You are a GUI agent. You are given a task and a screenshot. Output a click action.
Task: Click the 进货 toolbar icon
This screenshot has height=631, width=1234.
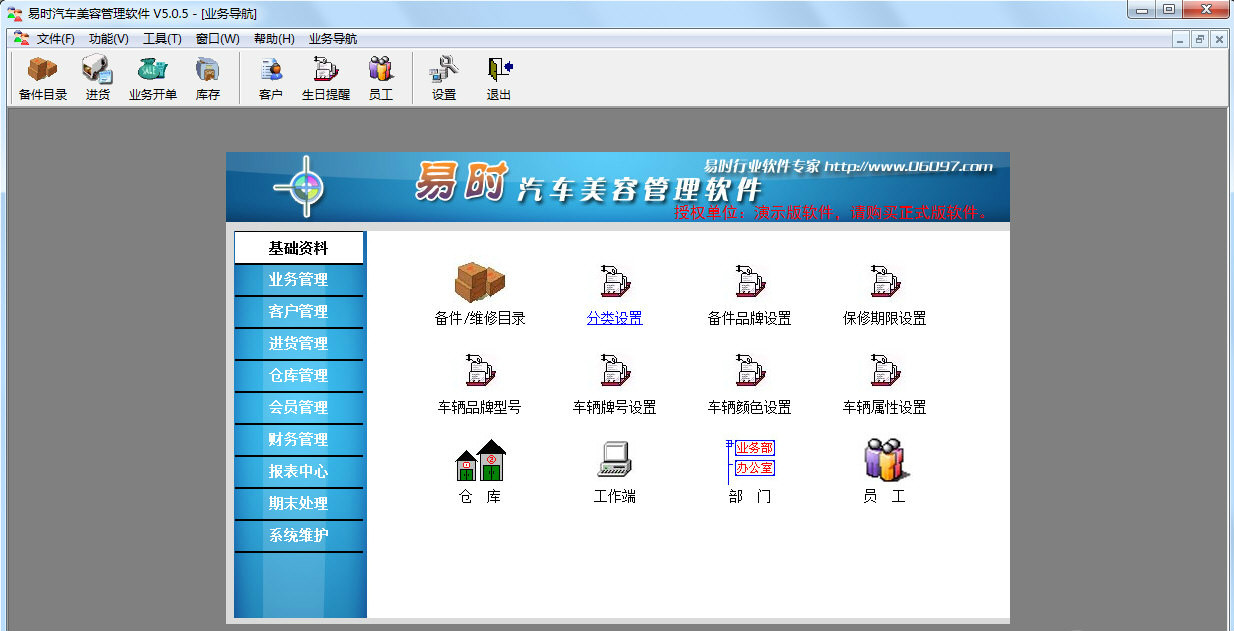pyautogui.click(x=97, y=79)
